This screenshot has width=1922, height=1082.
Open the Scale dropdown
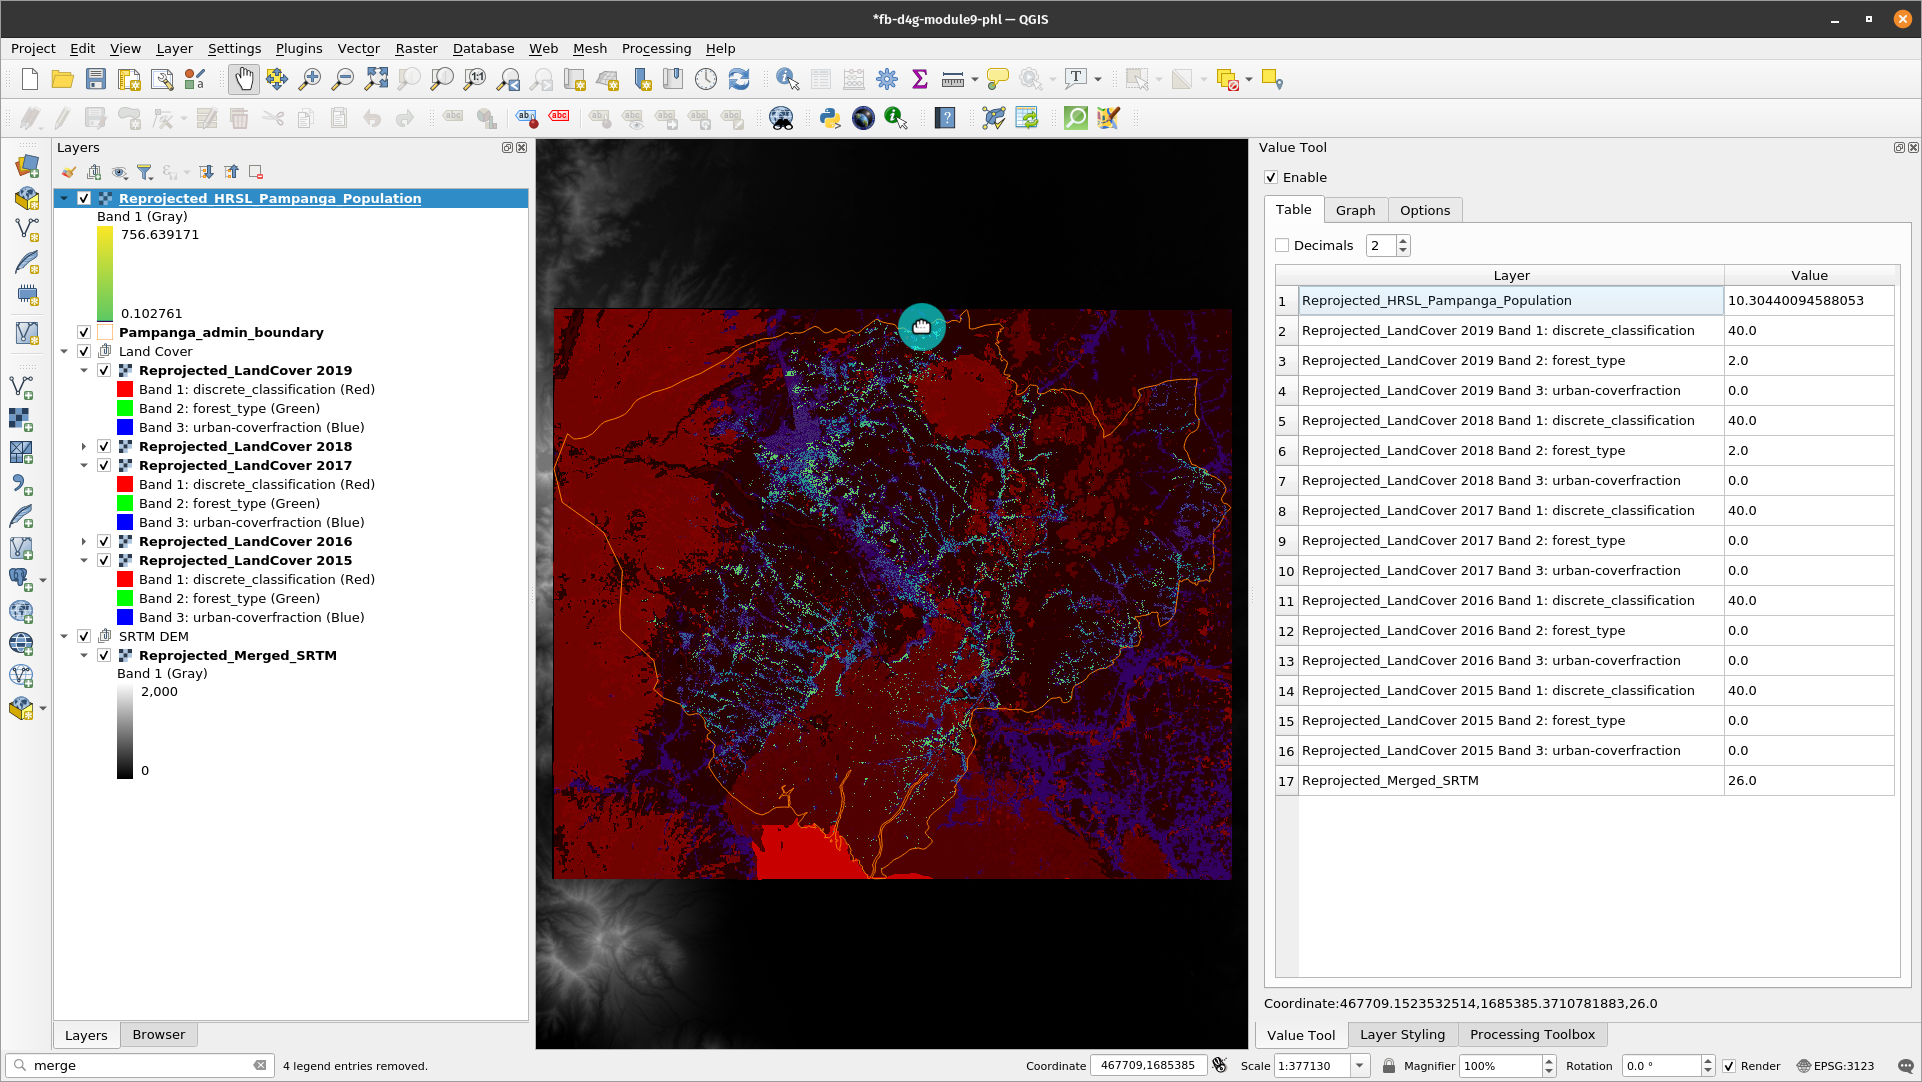pos(1360,1066)
